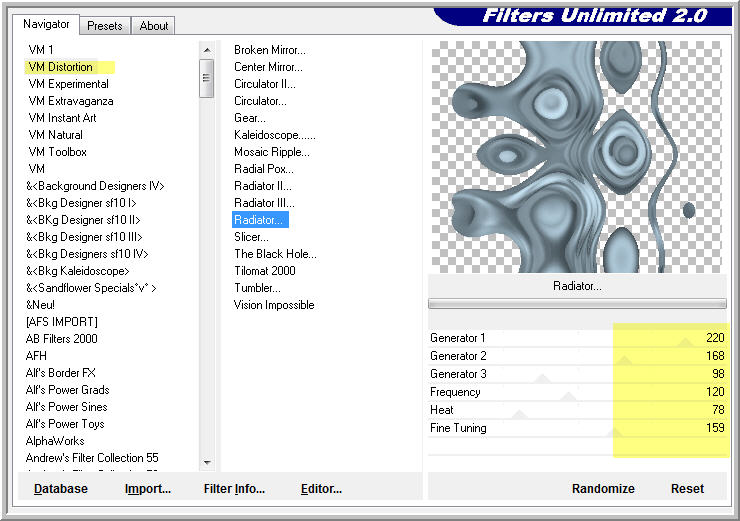Select Alf's Power Toys category
740x521 pixels.
pyautogui.click(x=65, y=423)
